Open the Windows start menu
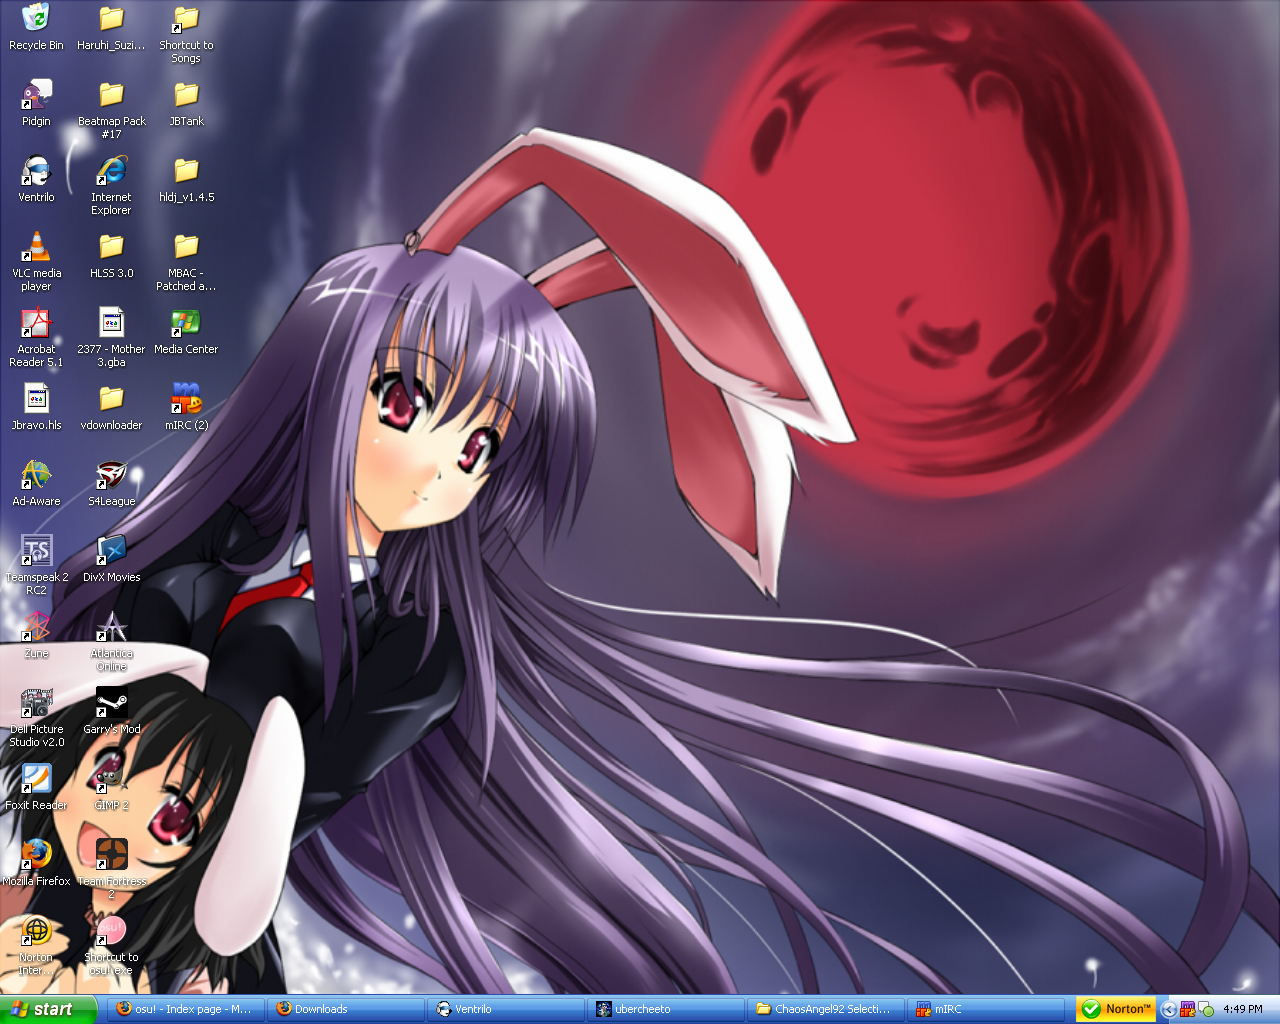Viewport: 1280px width, 1024px height. tap(48, 1009)
